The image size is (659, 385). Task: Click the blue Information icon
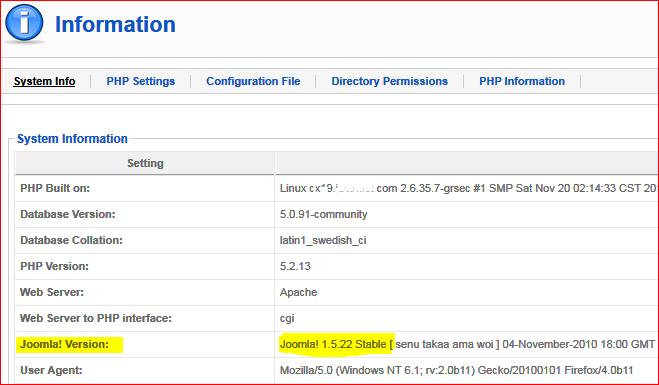pyautogui.click(x=24, y=23)
